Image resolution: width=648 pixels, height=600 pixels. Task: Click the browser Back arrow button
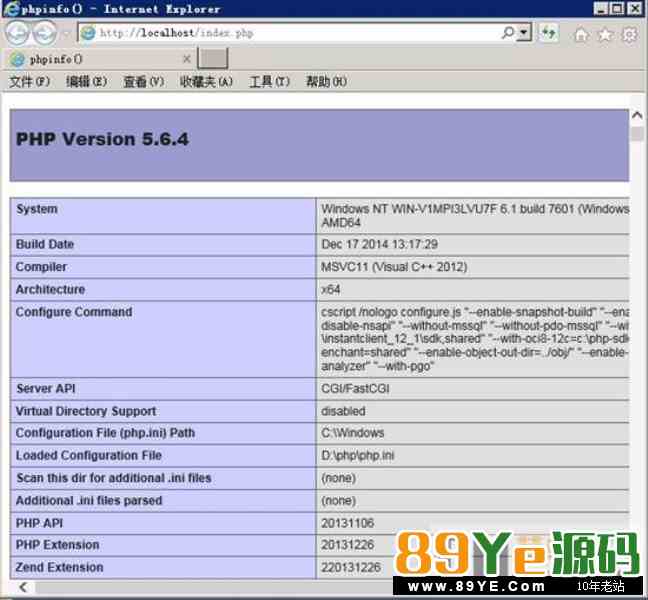click(17, 32)
